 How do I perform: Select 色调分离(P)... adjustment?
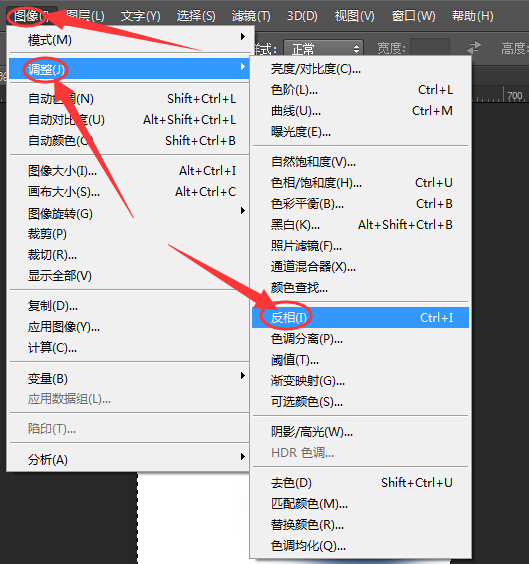pos(361,339)
